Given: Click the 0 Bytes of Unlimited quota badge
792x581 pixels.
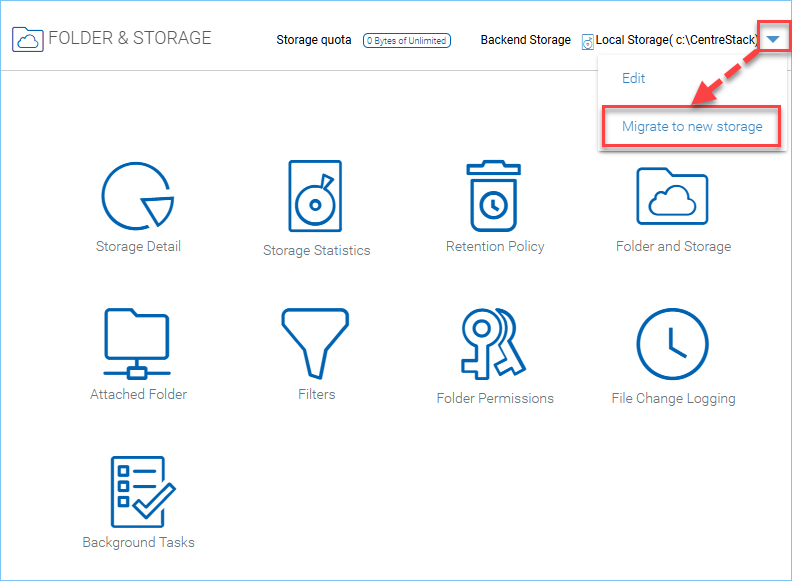Looking at the screenshot, I should [x=407, y=40].
